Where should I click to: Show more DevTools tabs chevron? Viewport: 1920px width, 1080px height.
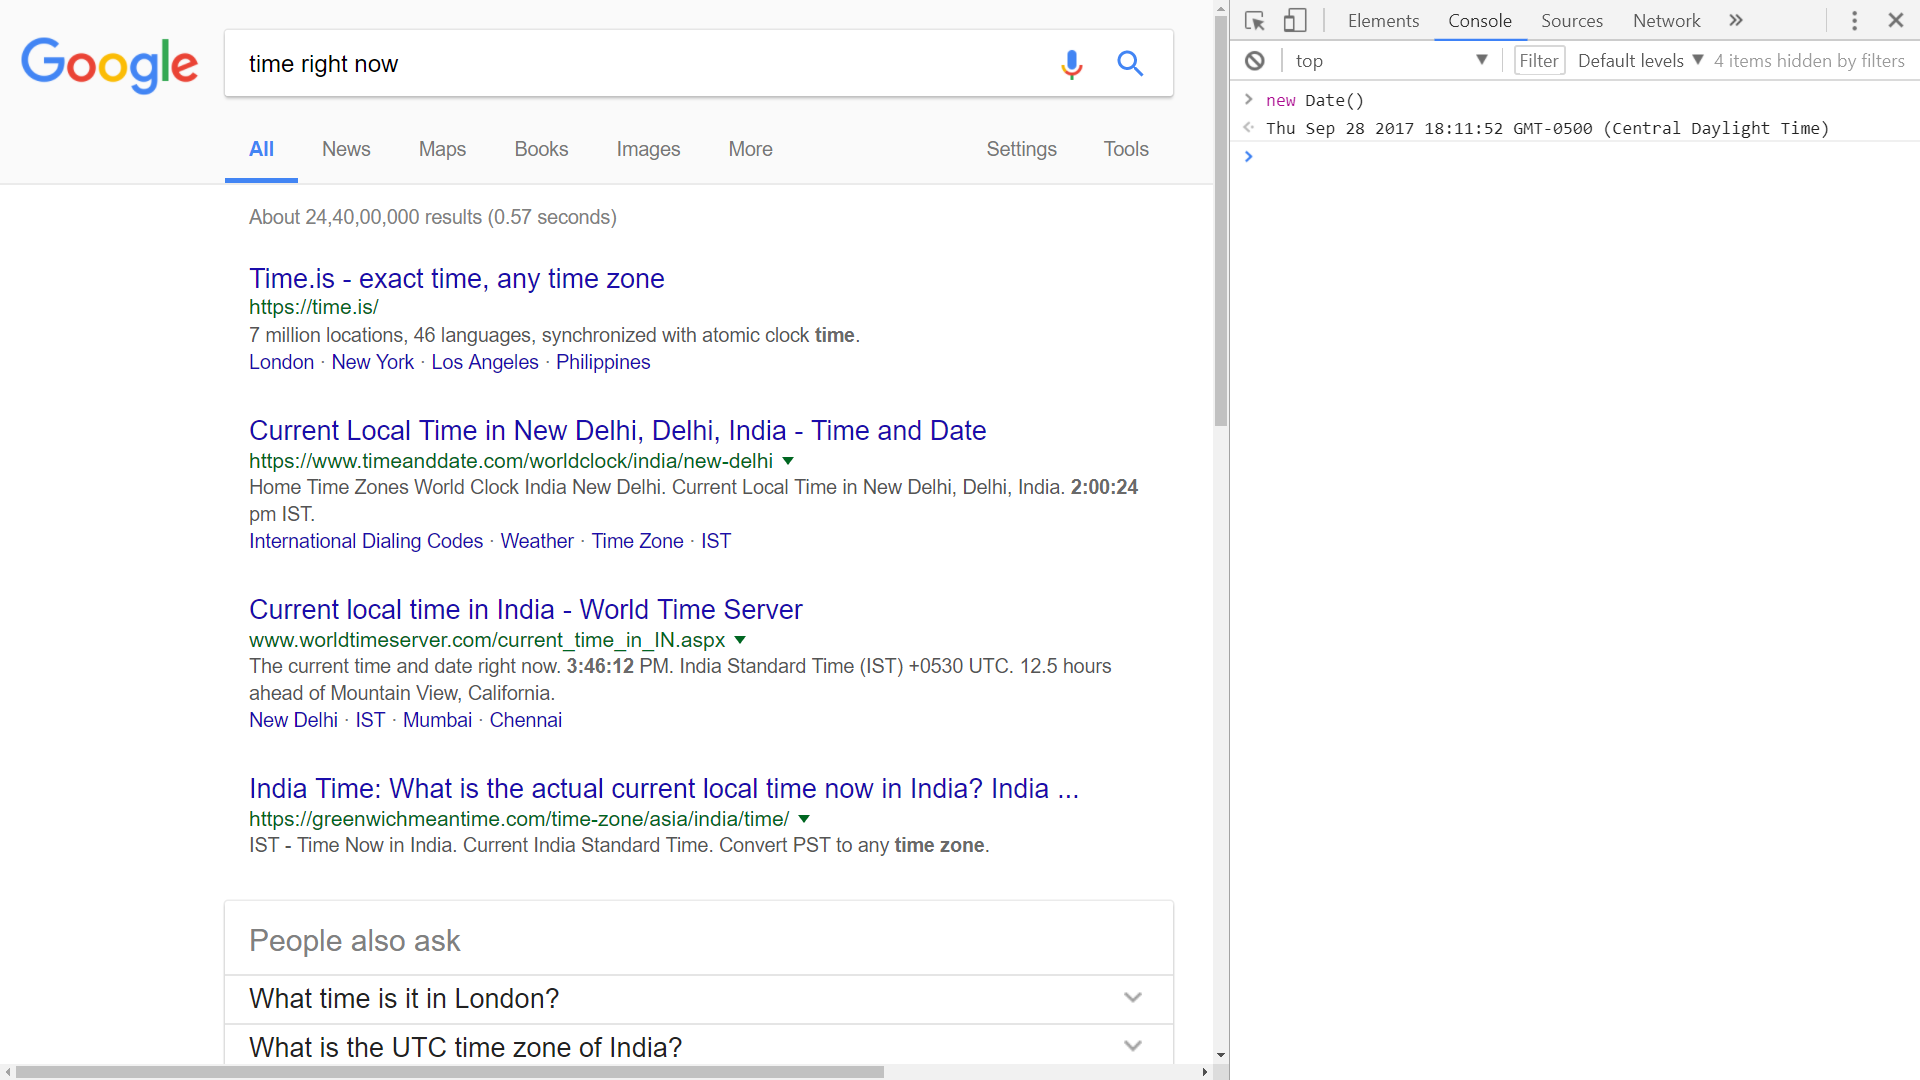1736,21
